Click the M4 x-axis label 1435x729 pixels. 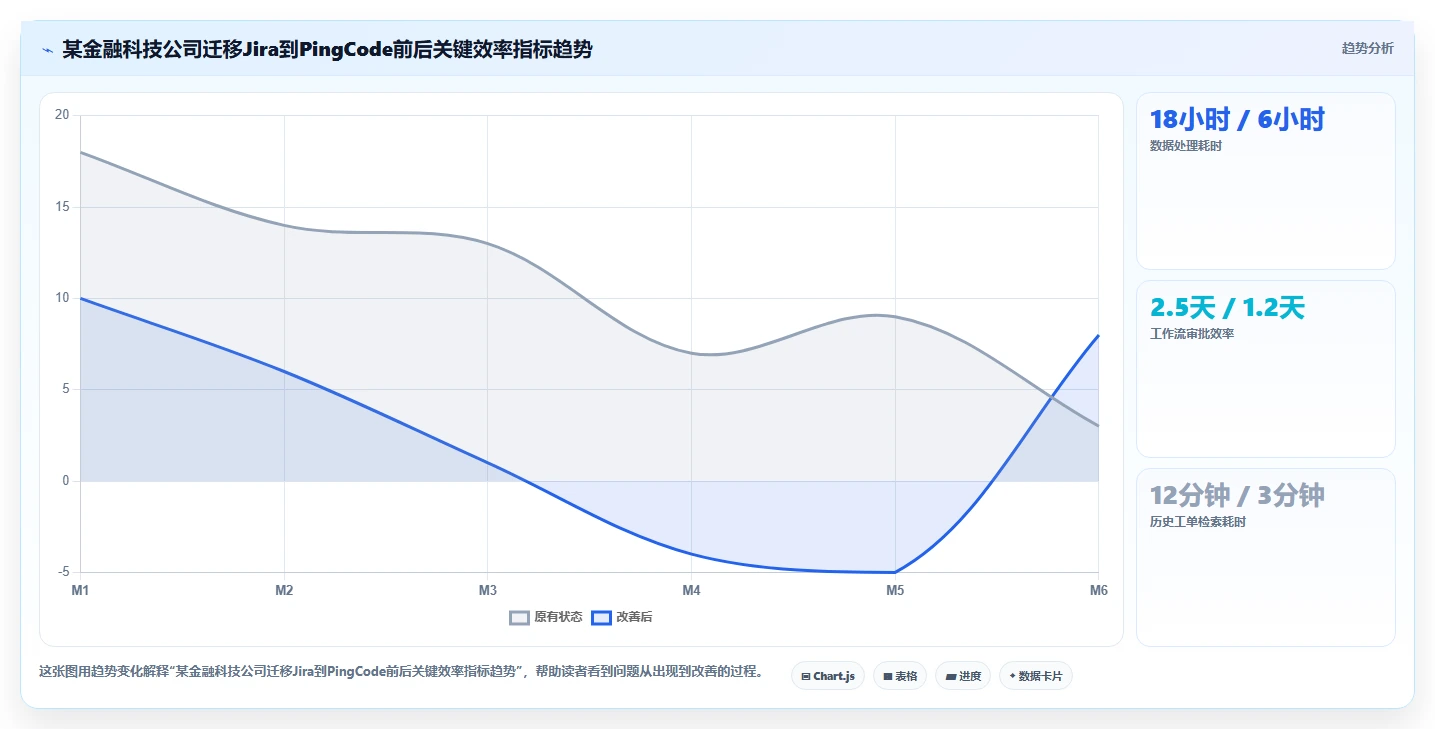click(691, 590)
